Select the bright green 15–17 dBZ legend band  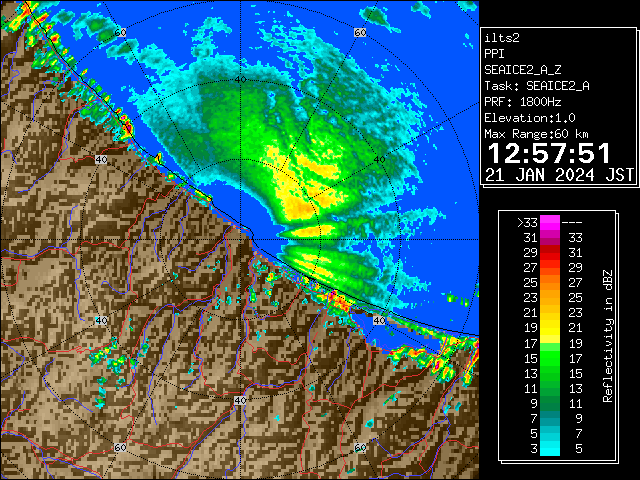[549, 358]
